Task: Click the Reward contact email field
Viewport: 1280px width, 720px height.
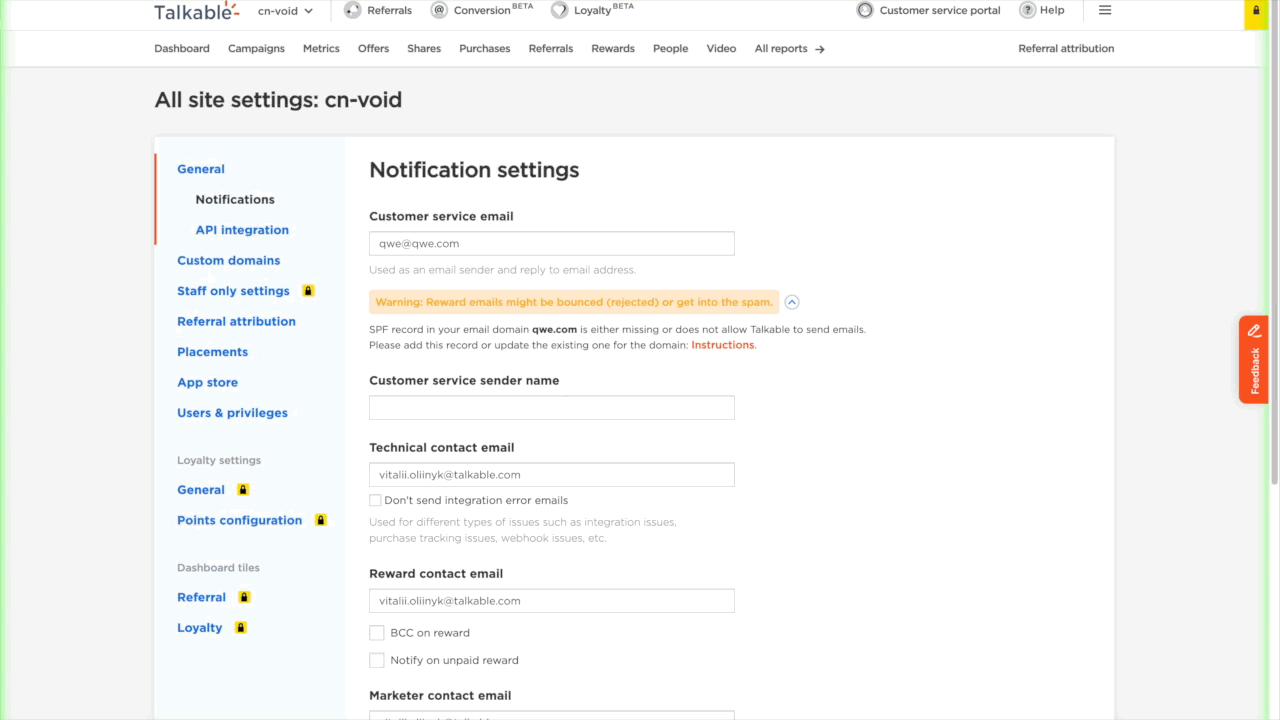Action: [x=552, y=601]
